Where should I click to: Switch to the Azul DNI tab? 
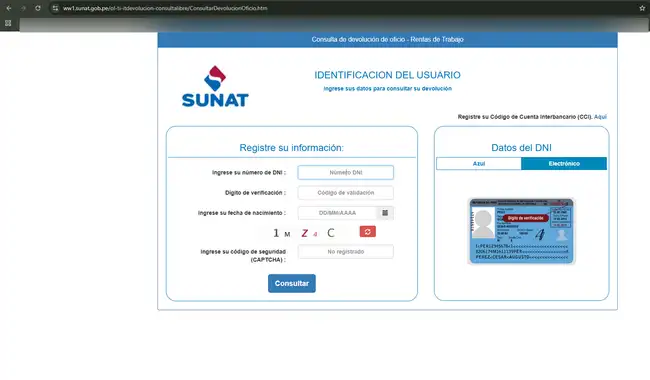pos(479,164)
